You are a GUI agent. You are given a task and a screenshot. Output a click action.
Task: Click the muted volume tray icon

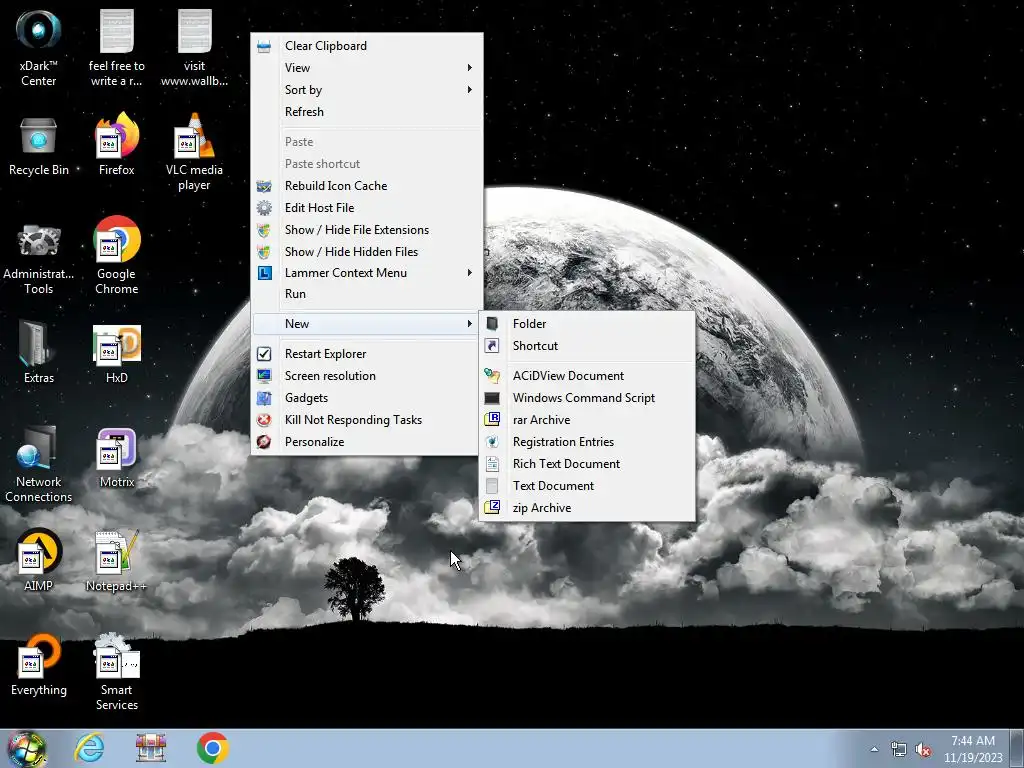pyautogui.click(x=923, y=750)
